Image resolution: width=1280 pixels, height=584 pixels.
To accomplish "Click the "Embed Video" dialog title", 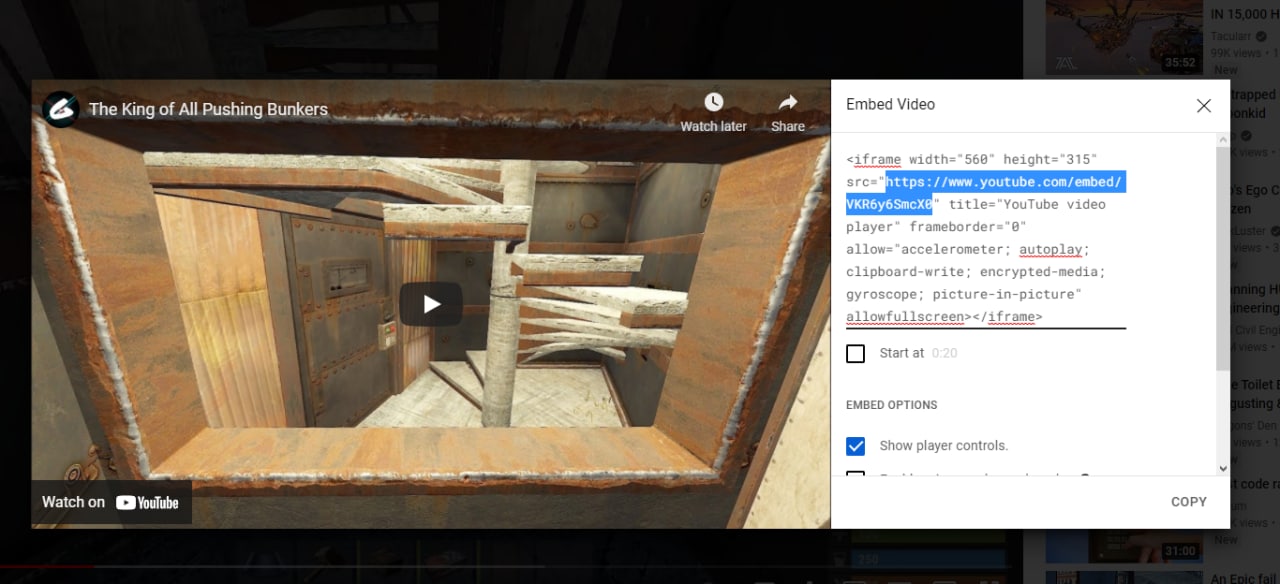I will tap(891, 104).
